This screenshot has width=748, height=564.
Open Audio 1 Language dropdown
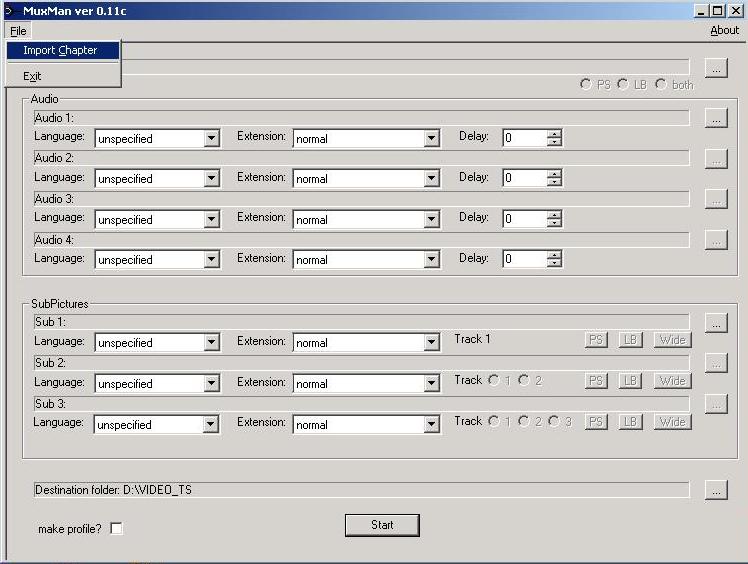(211, 139)
